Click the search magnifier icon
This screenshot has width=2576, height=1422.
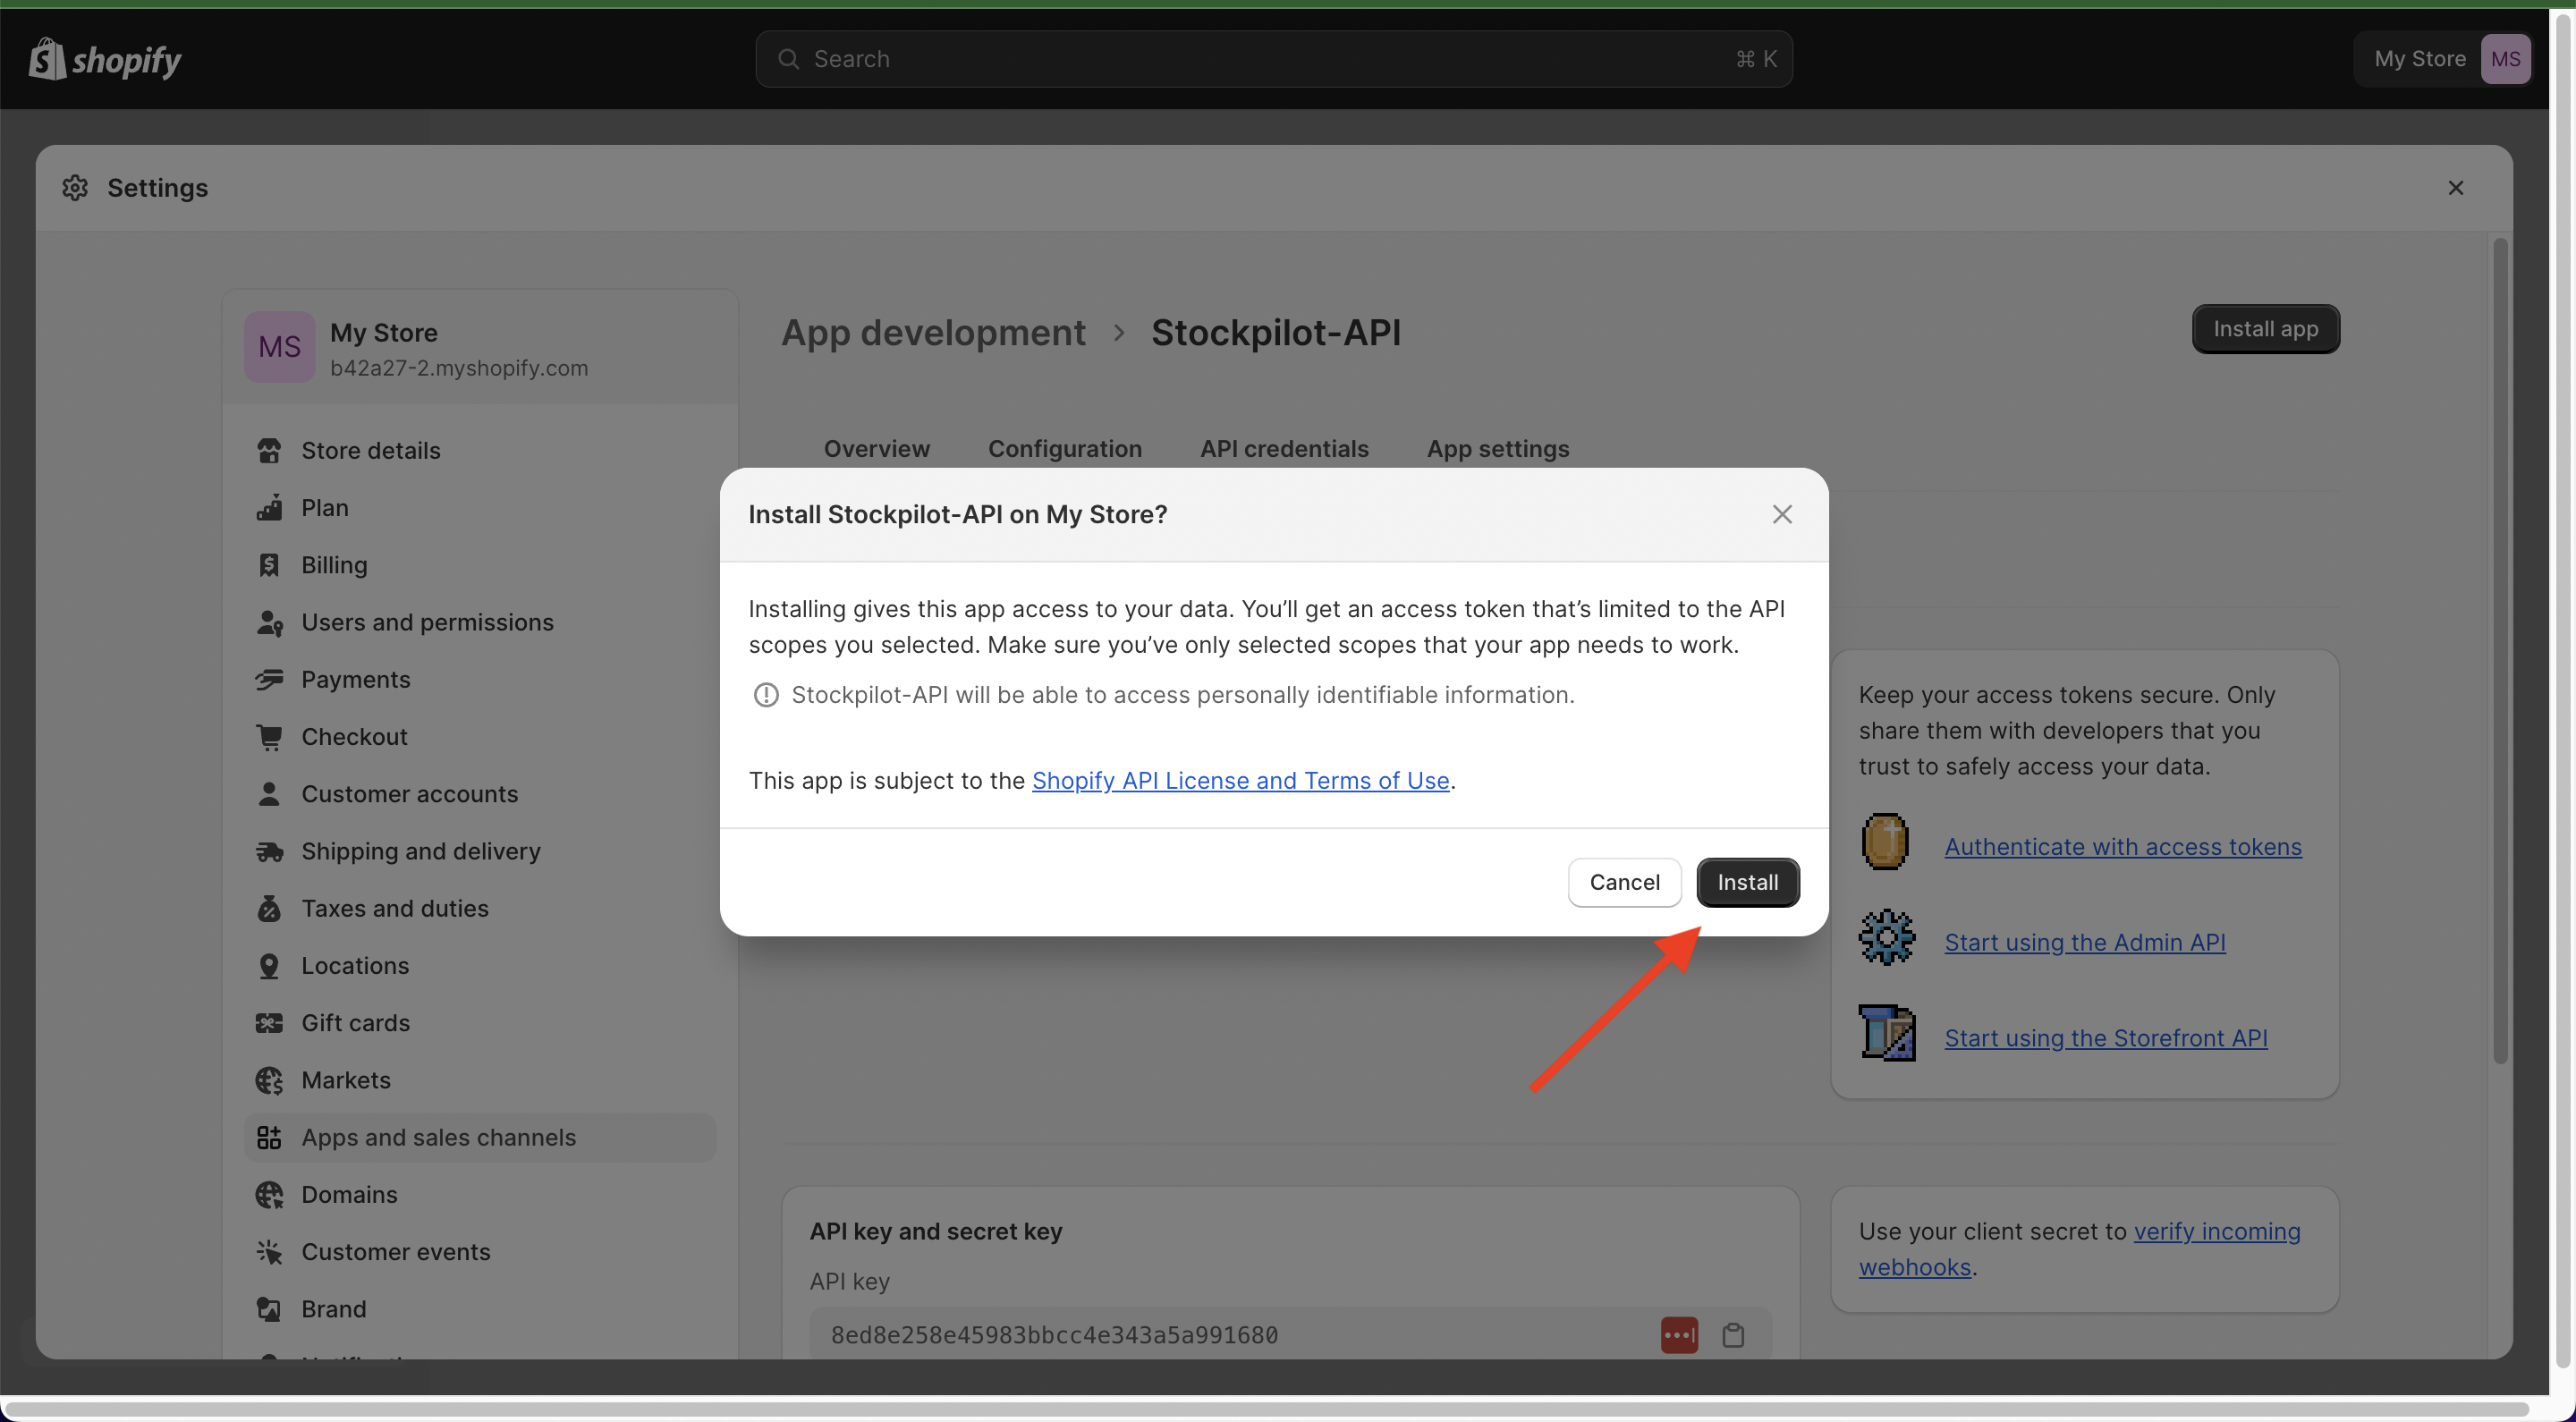point(789,59)
